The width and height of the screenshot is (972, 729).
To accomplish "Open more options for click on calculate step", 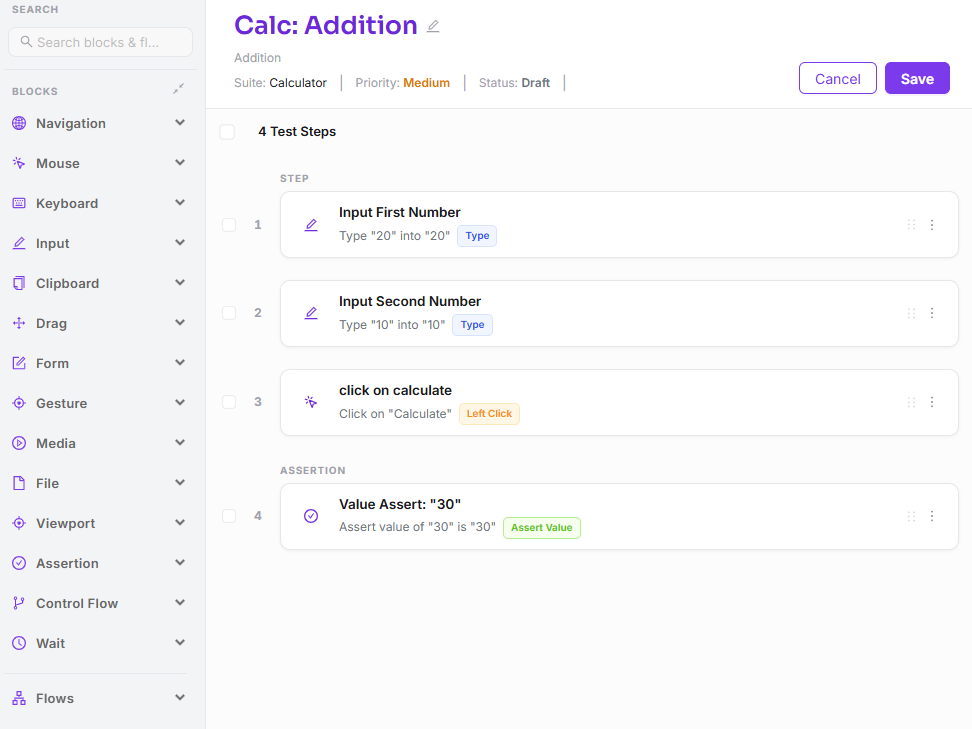I will point(932,402).
